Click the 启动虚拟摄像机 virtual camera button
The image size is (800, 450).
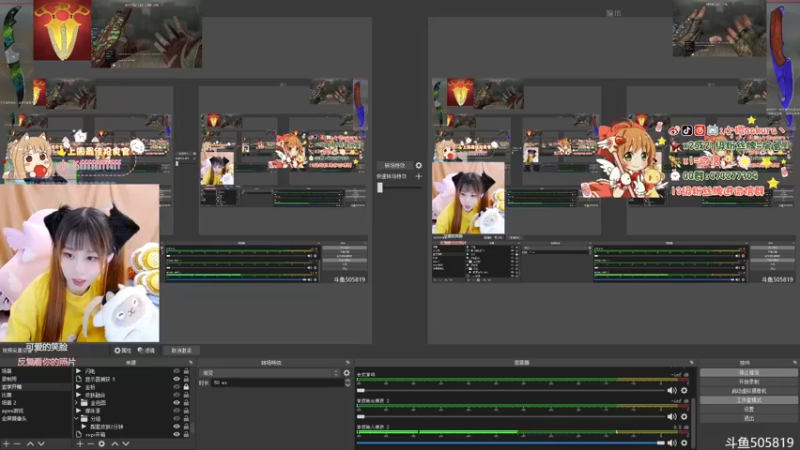748,391
